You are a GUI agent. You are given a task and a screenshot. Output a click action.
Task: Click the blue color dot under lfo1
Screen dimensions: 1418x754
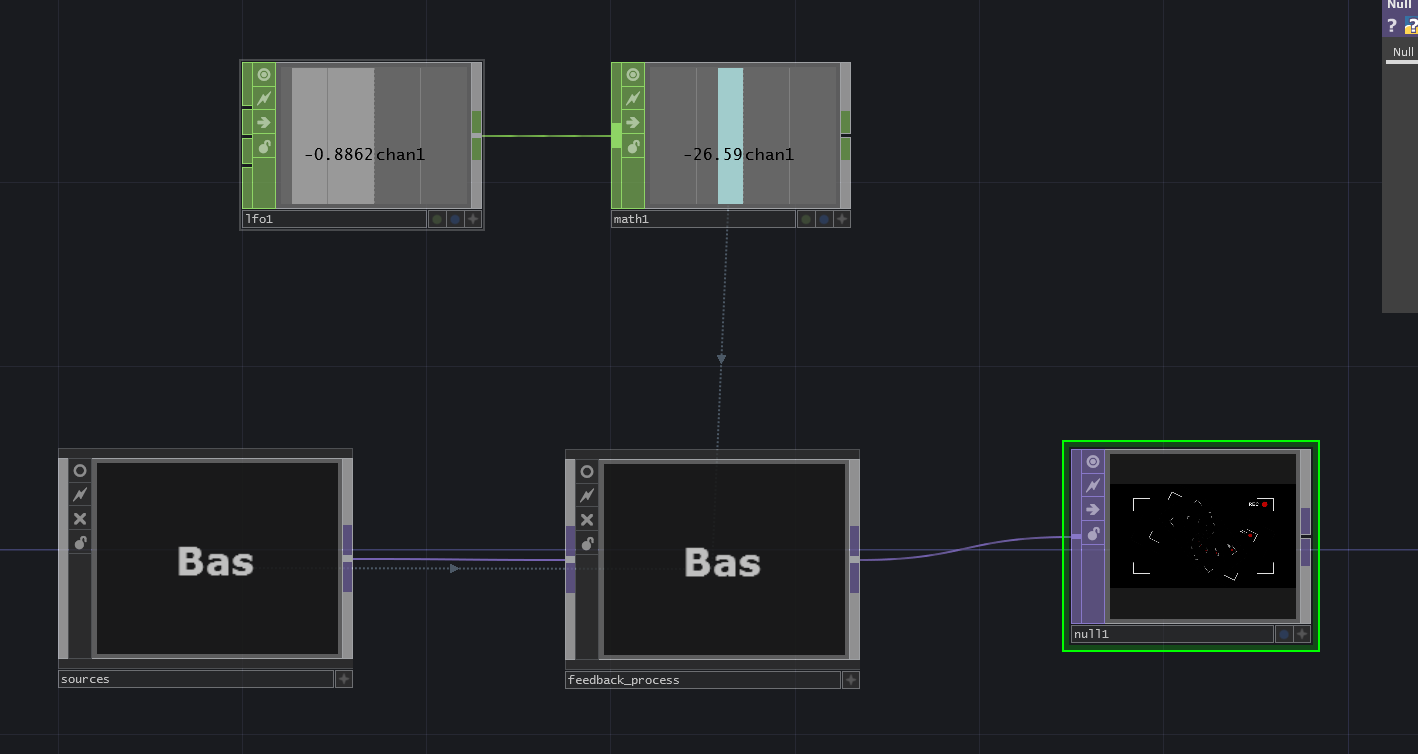tap(455, 219)
